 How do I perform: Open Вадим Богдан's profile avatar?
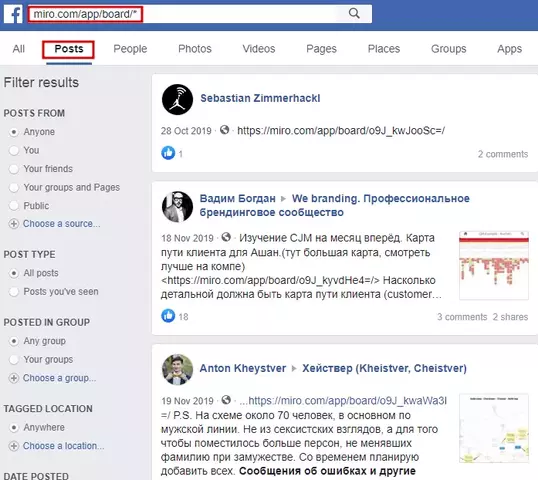(177, 207)
